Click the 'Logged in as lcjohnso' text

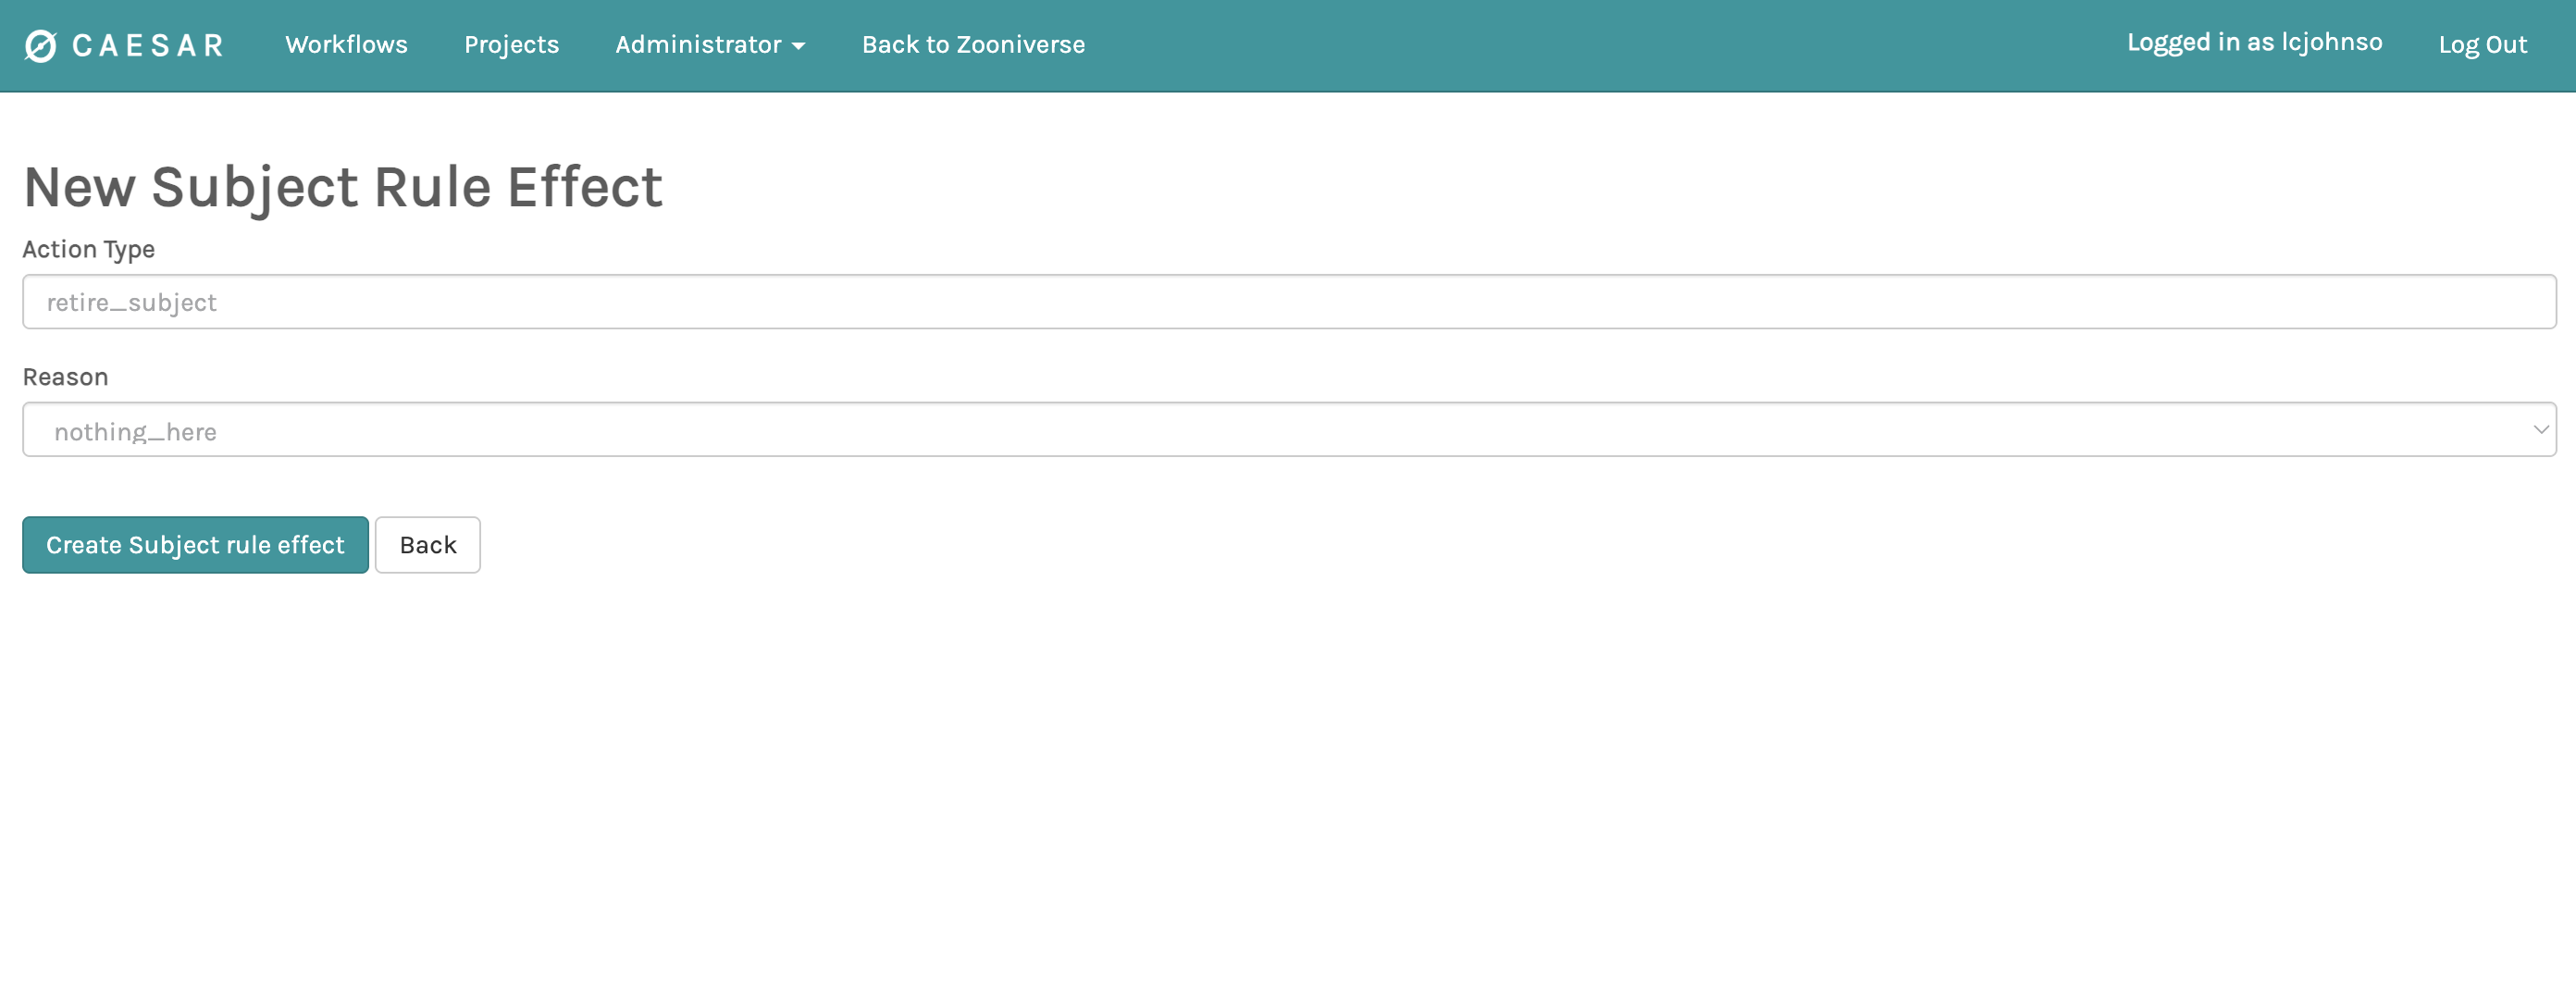click(x=2253, y=43)
